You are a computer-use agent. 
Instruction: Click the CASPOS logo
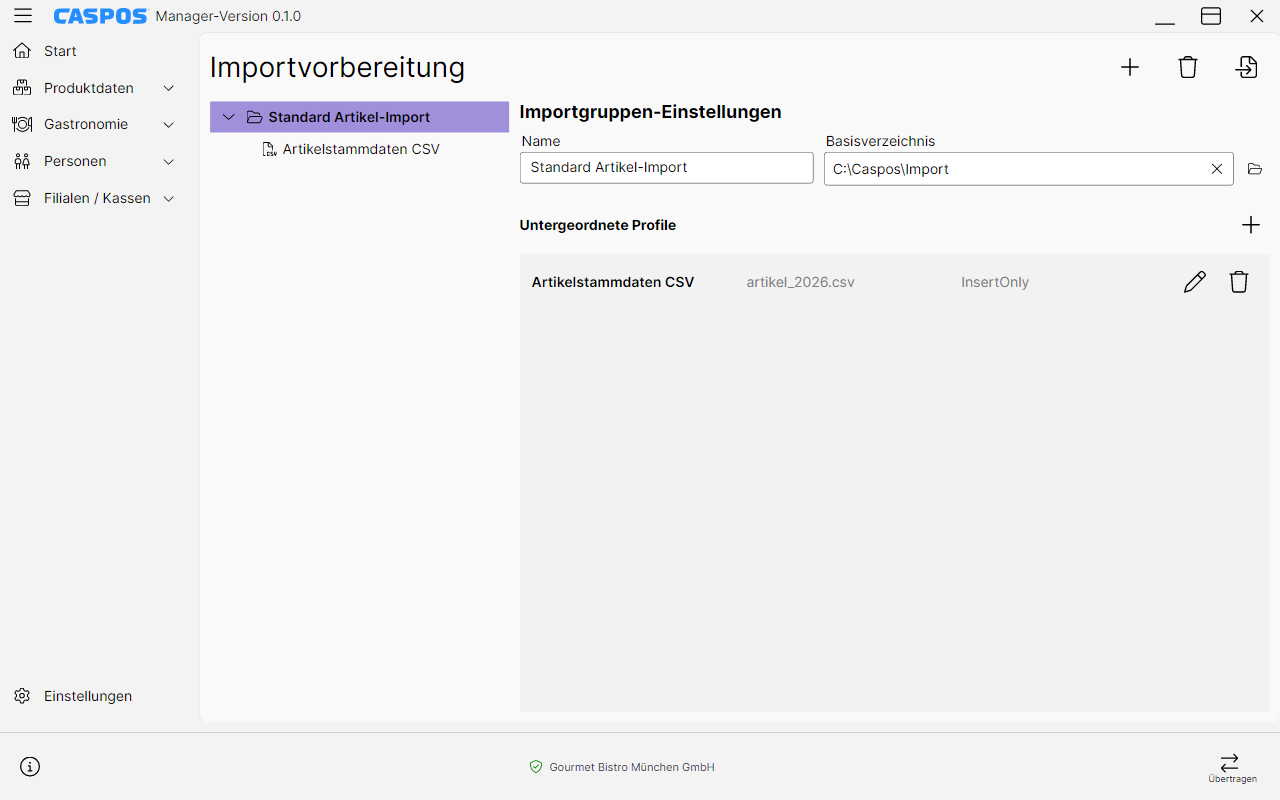click(x=101, y=16)
